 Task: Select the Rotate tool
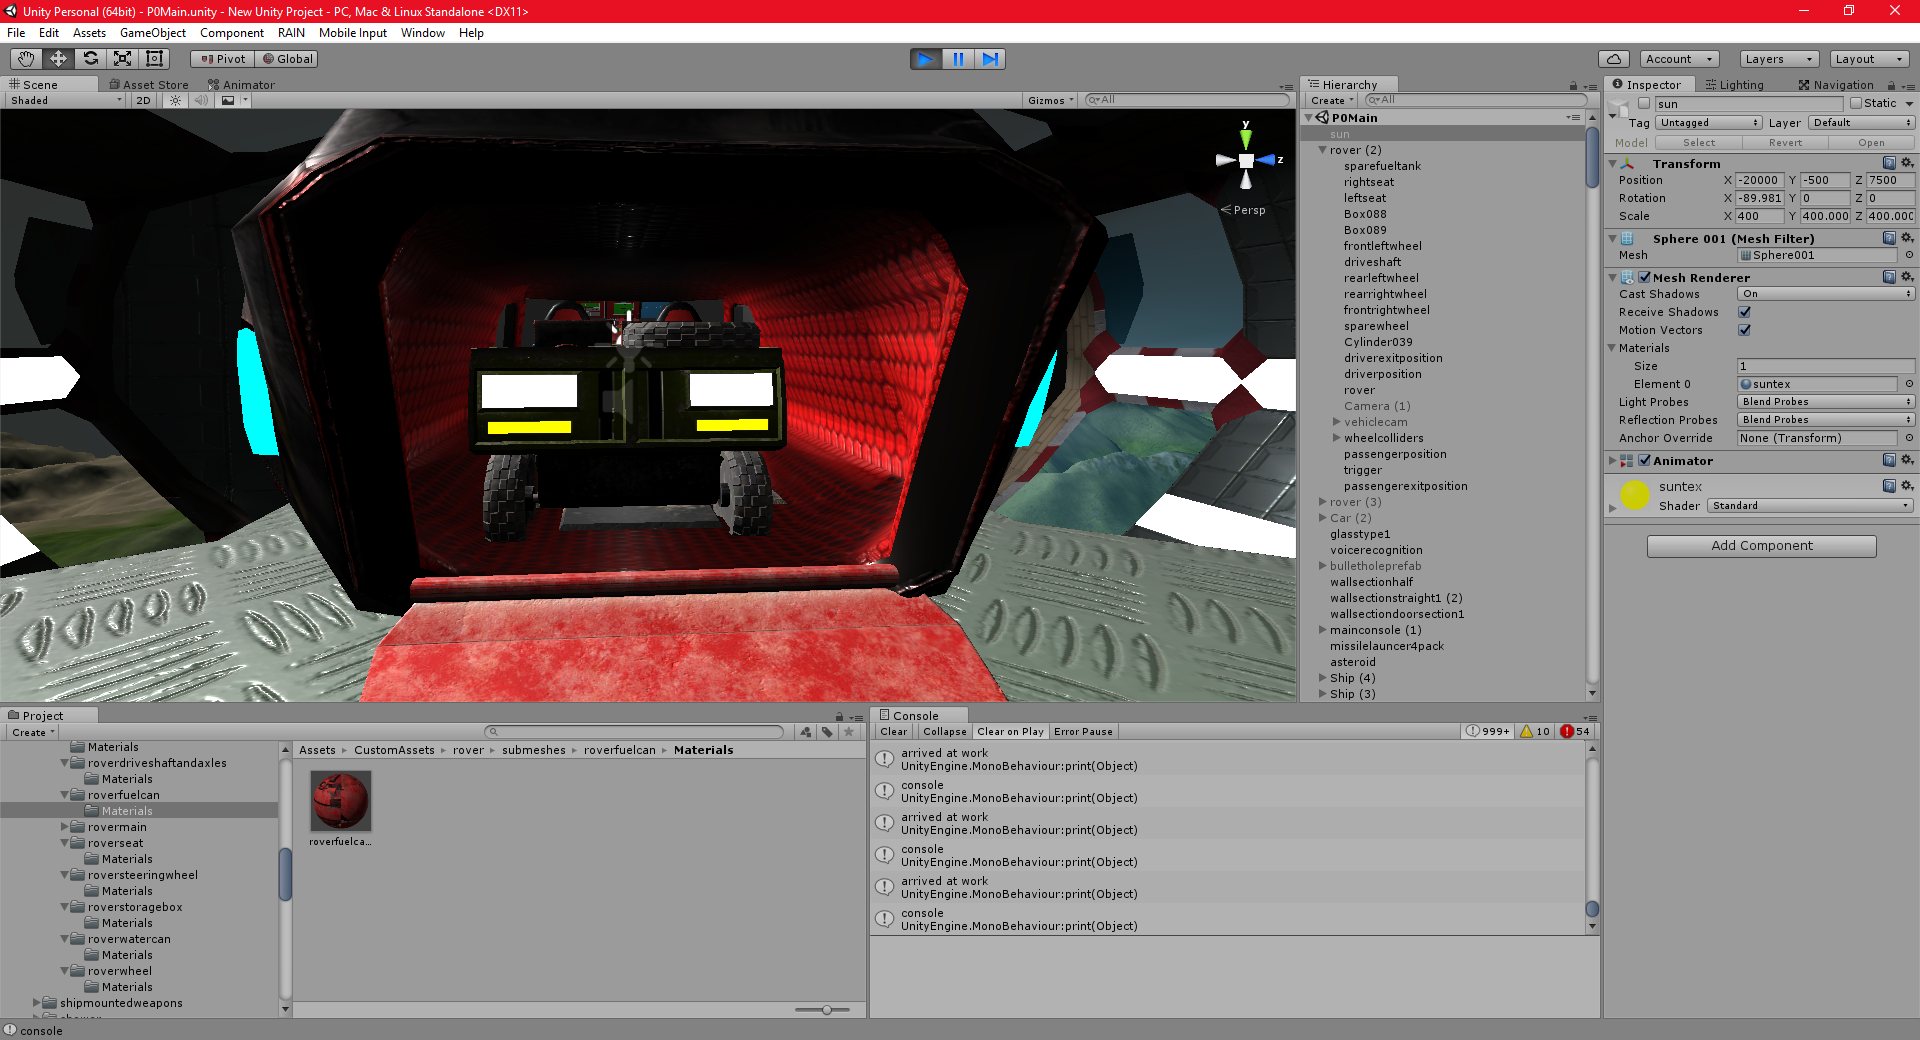pos(90,59)
